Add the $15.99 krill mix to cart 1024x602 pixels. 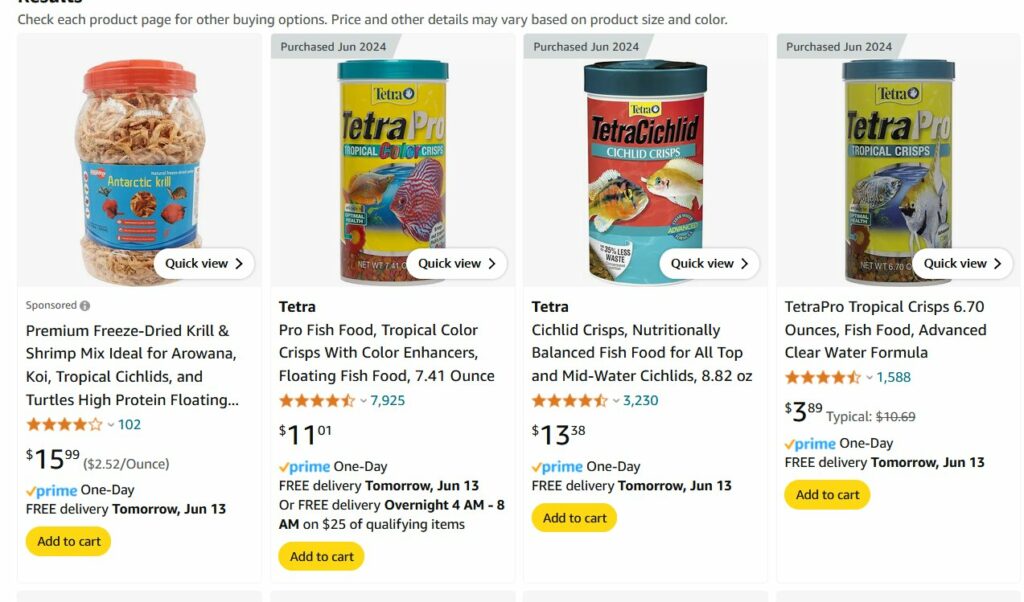[69, 542]
